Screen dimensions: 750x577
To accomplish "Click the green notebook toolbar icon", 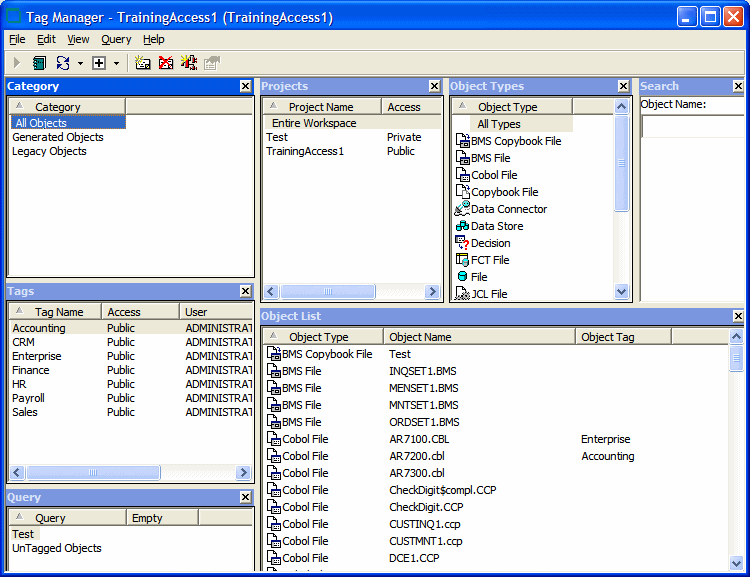I will [x=39, y=63].
